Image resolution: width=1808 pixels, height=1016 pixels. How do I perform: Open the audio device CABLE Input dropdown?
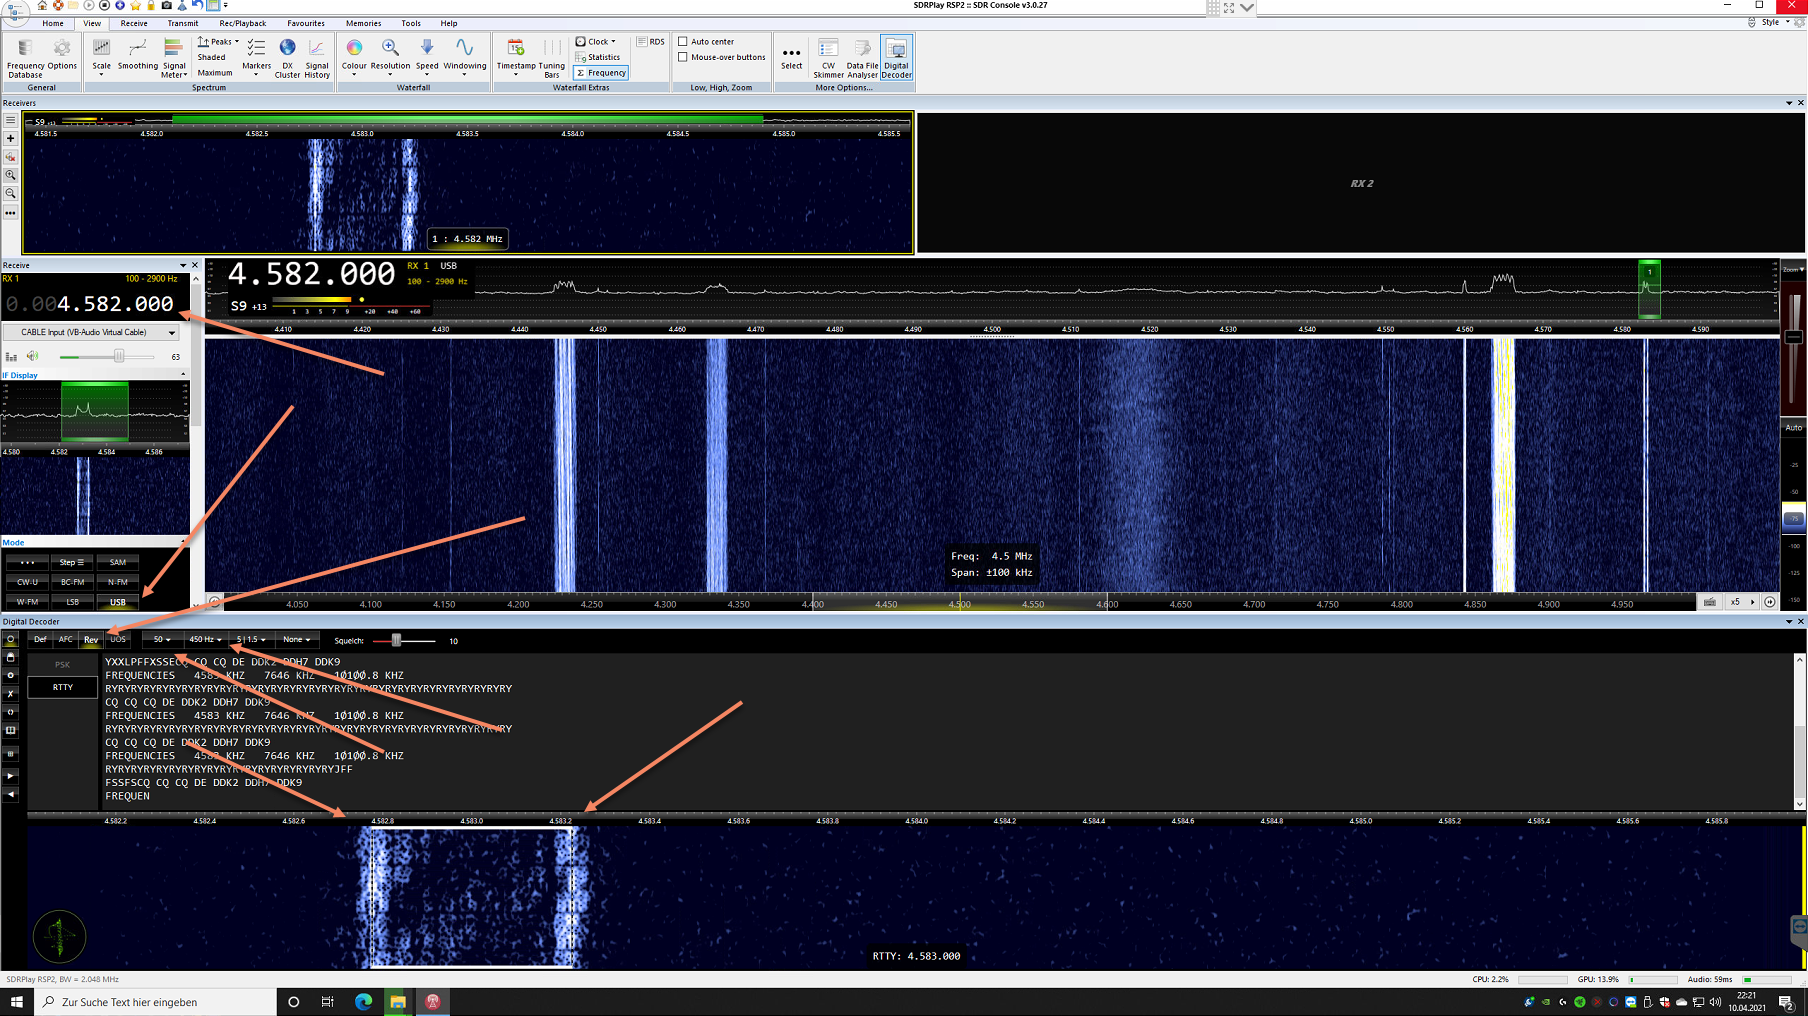91,332
